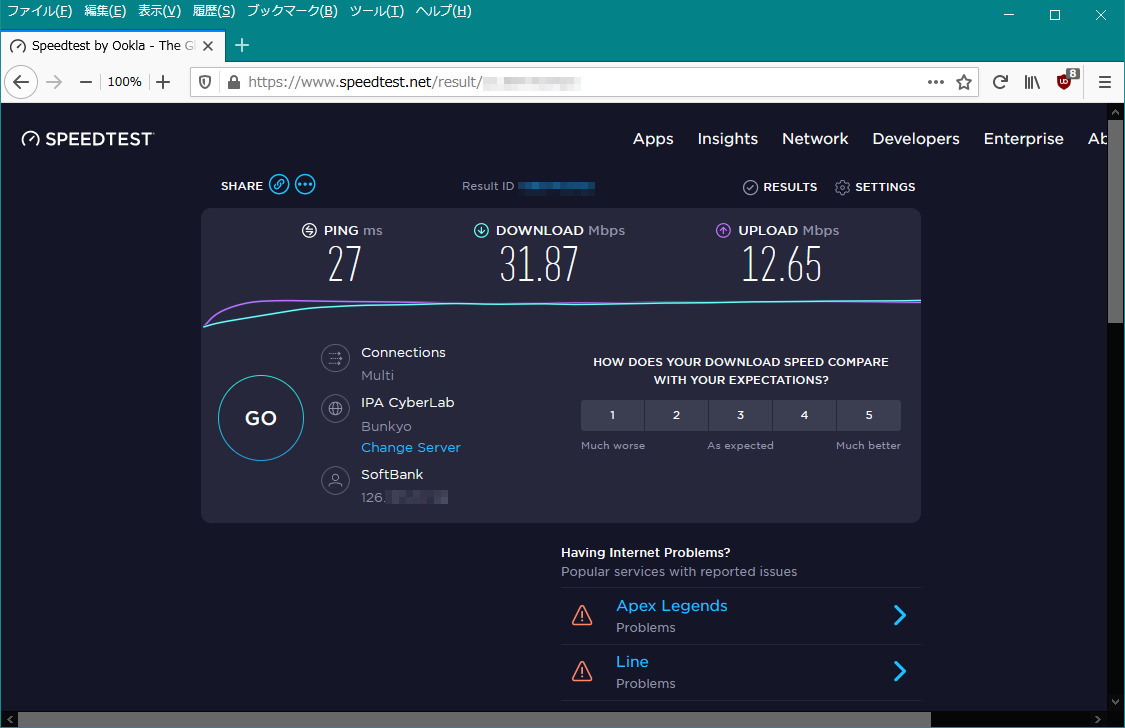1125x728 pixels.
Task: Open Firefox library icon
Action: coord(1032,82)
